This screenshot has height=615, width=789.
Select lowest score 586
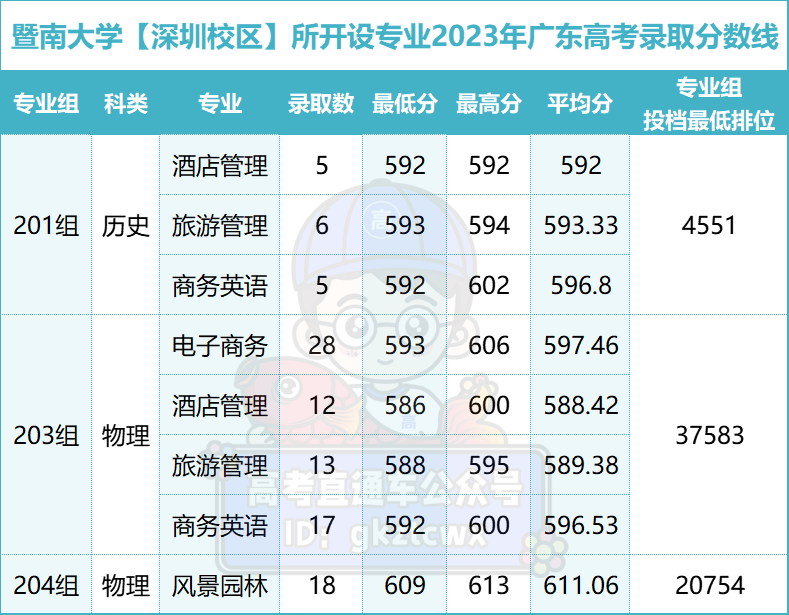point(405,405)
